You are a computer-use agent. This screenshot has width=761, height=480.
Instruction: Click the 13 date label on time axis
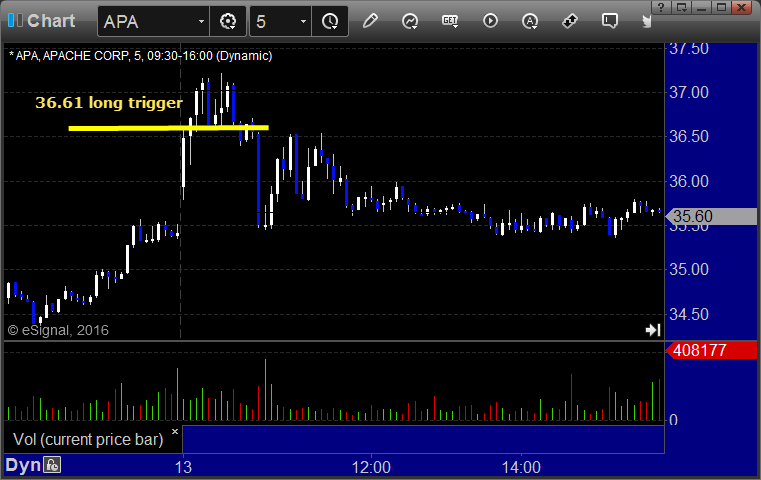pyautogui.click(x=183, y=467)
